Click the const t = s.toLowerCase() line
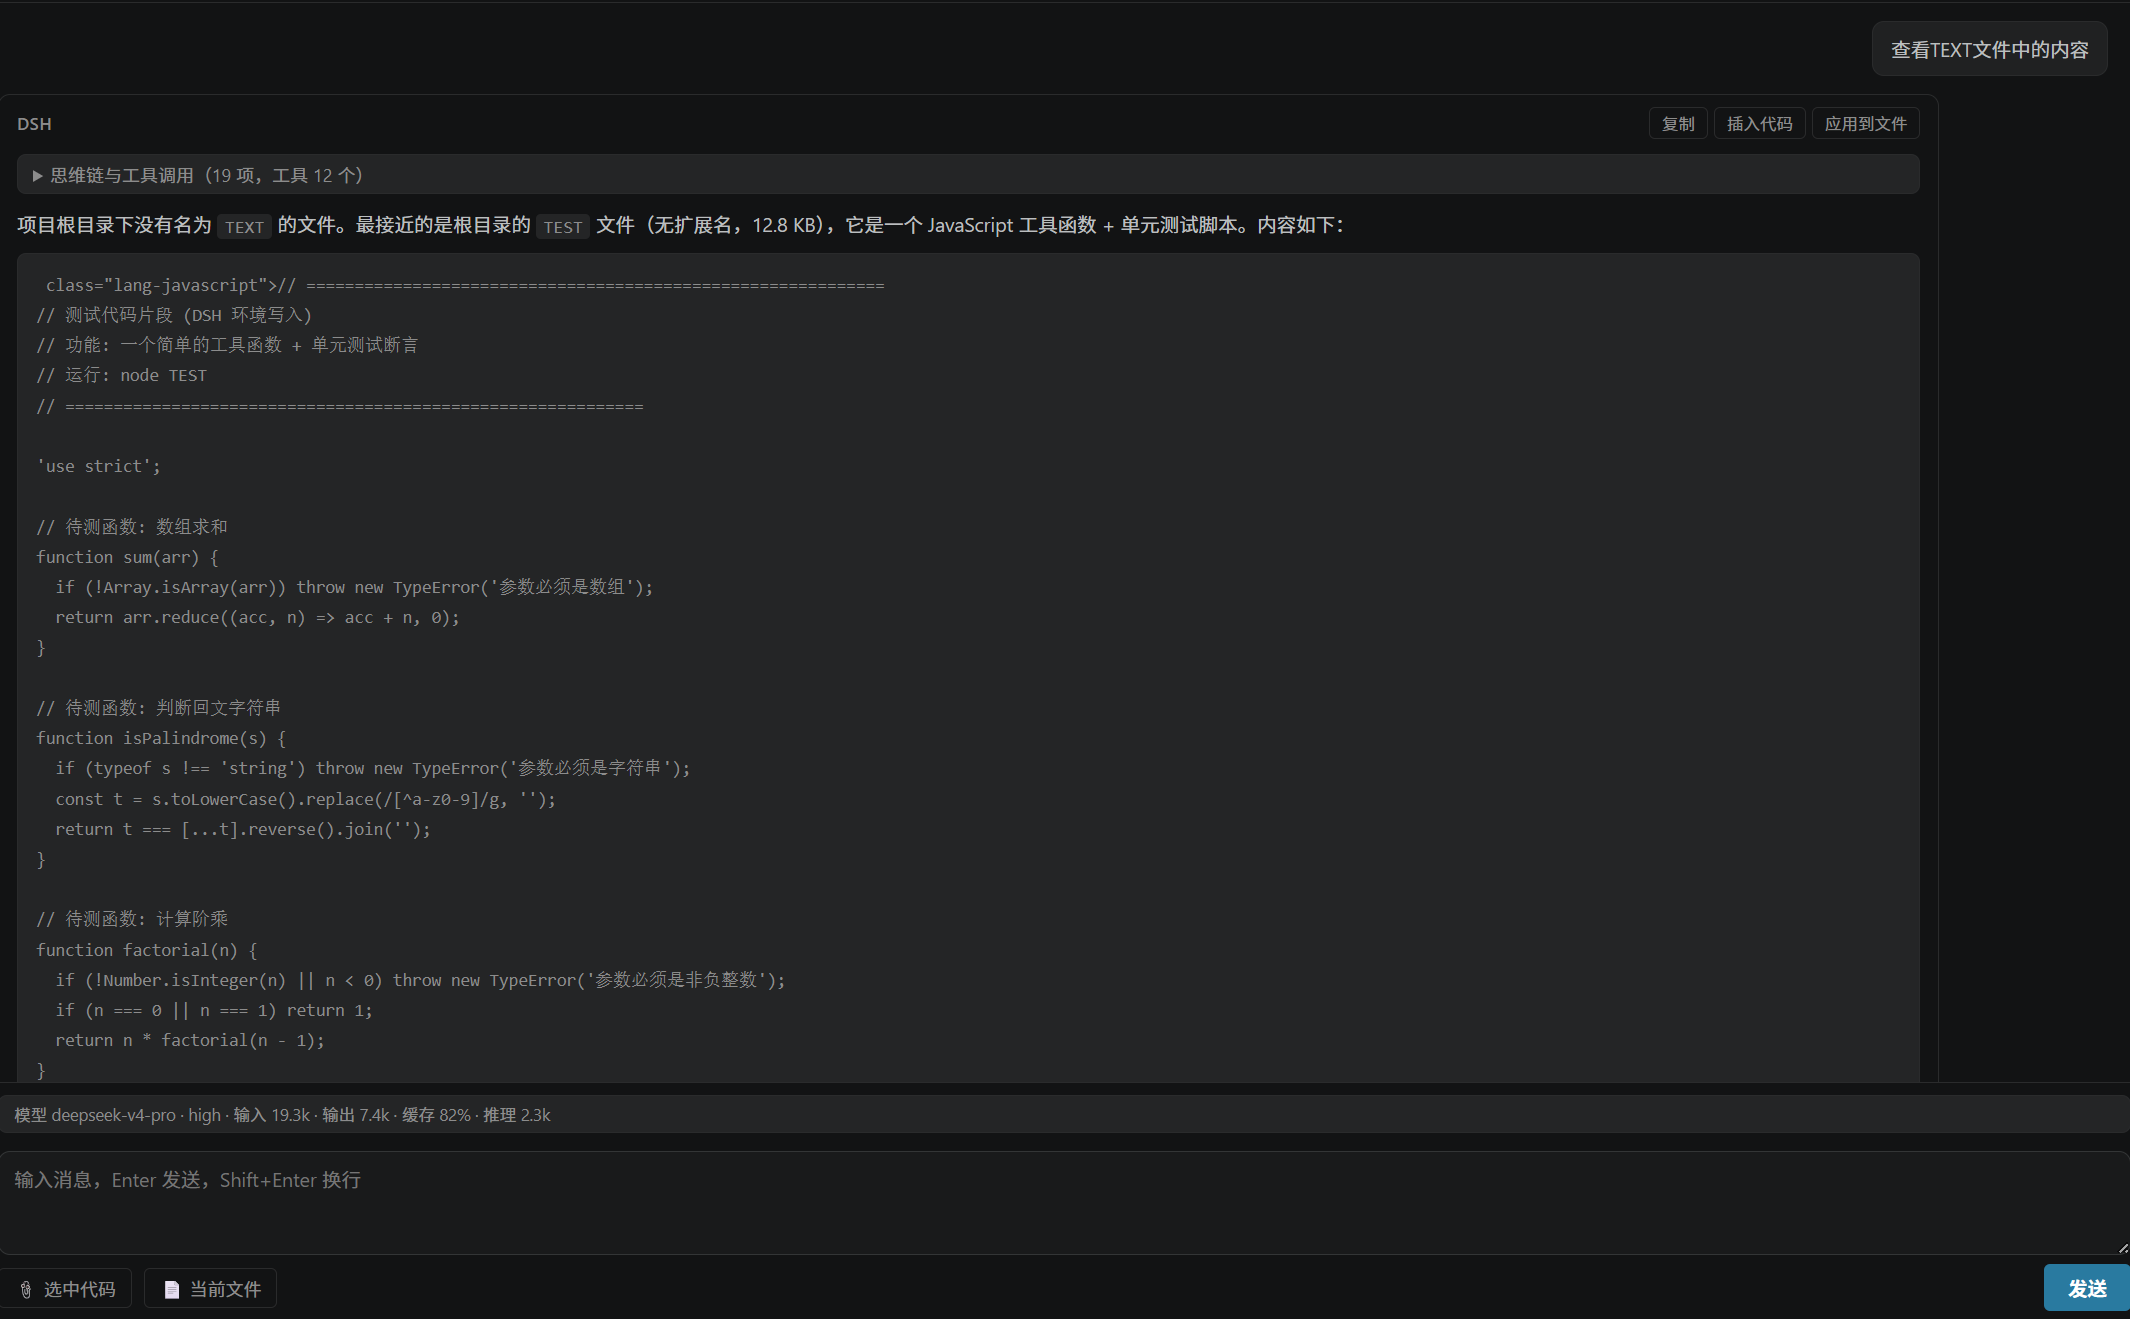 (x=306, y=799)
